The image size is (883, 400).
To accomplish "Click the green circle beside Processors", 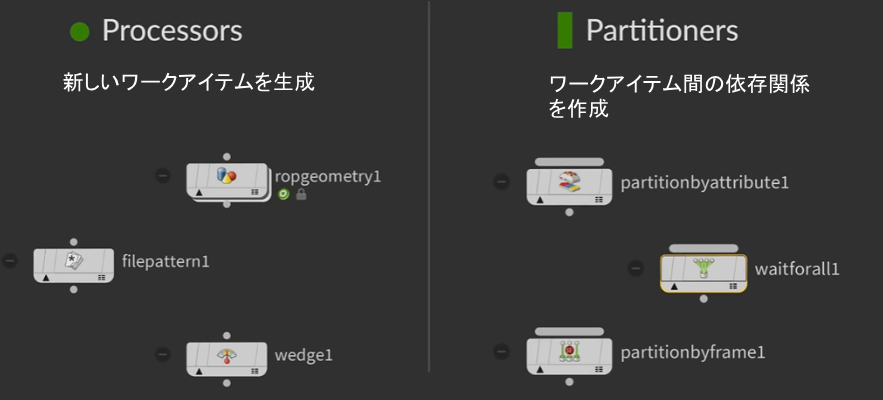I will point(80,32).
